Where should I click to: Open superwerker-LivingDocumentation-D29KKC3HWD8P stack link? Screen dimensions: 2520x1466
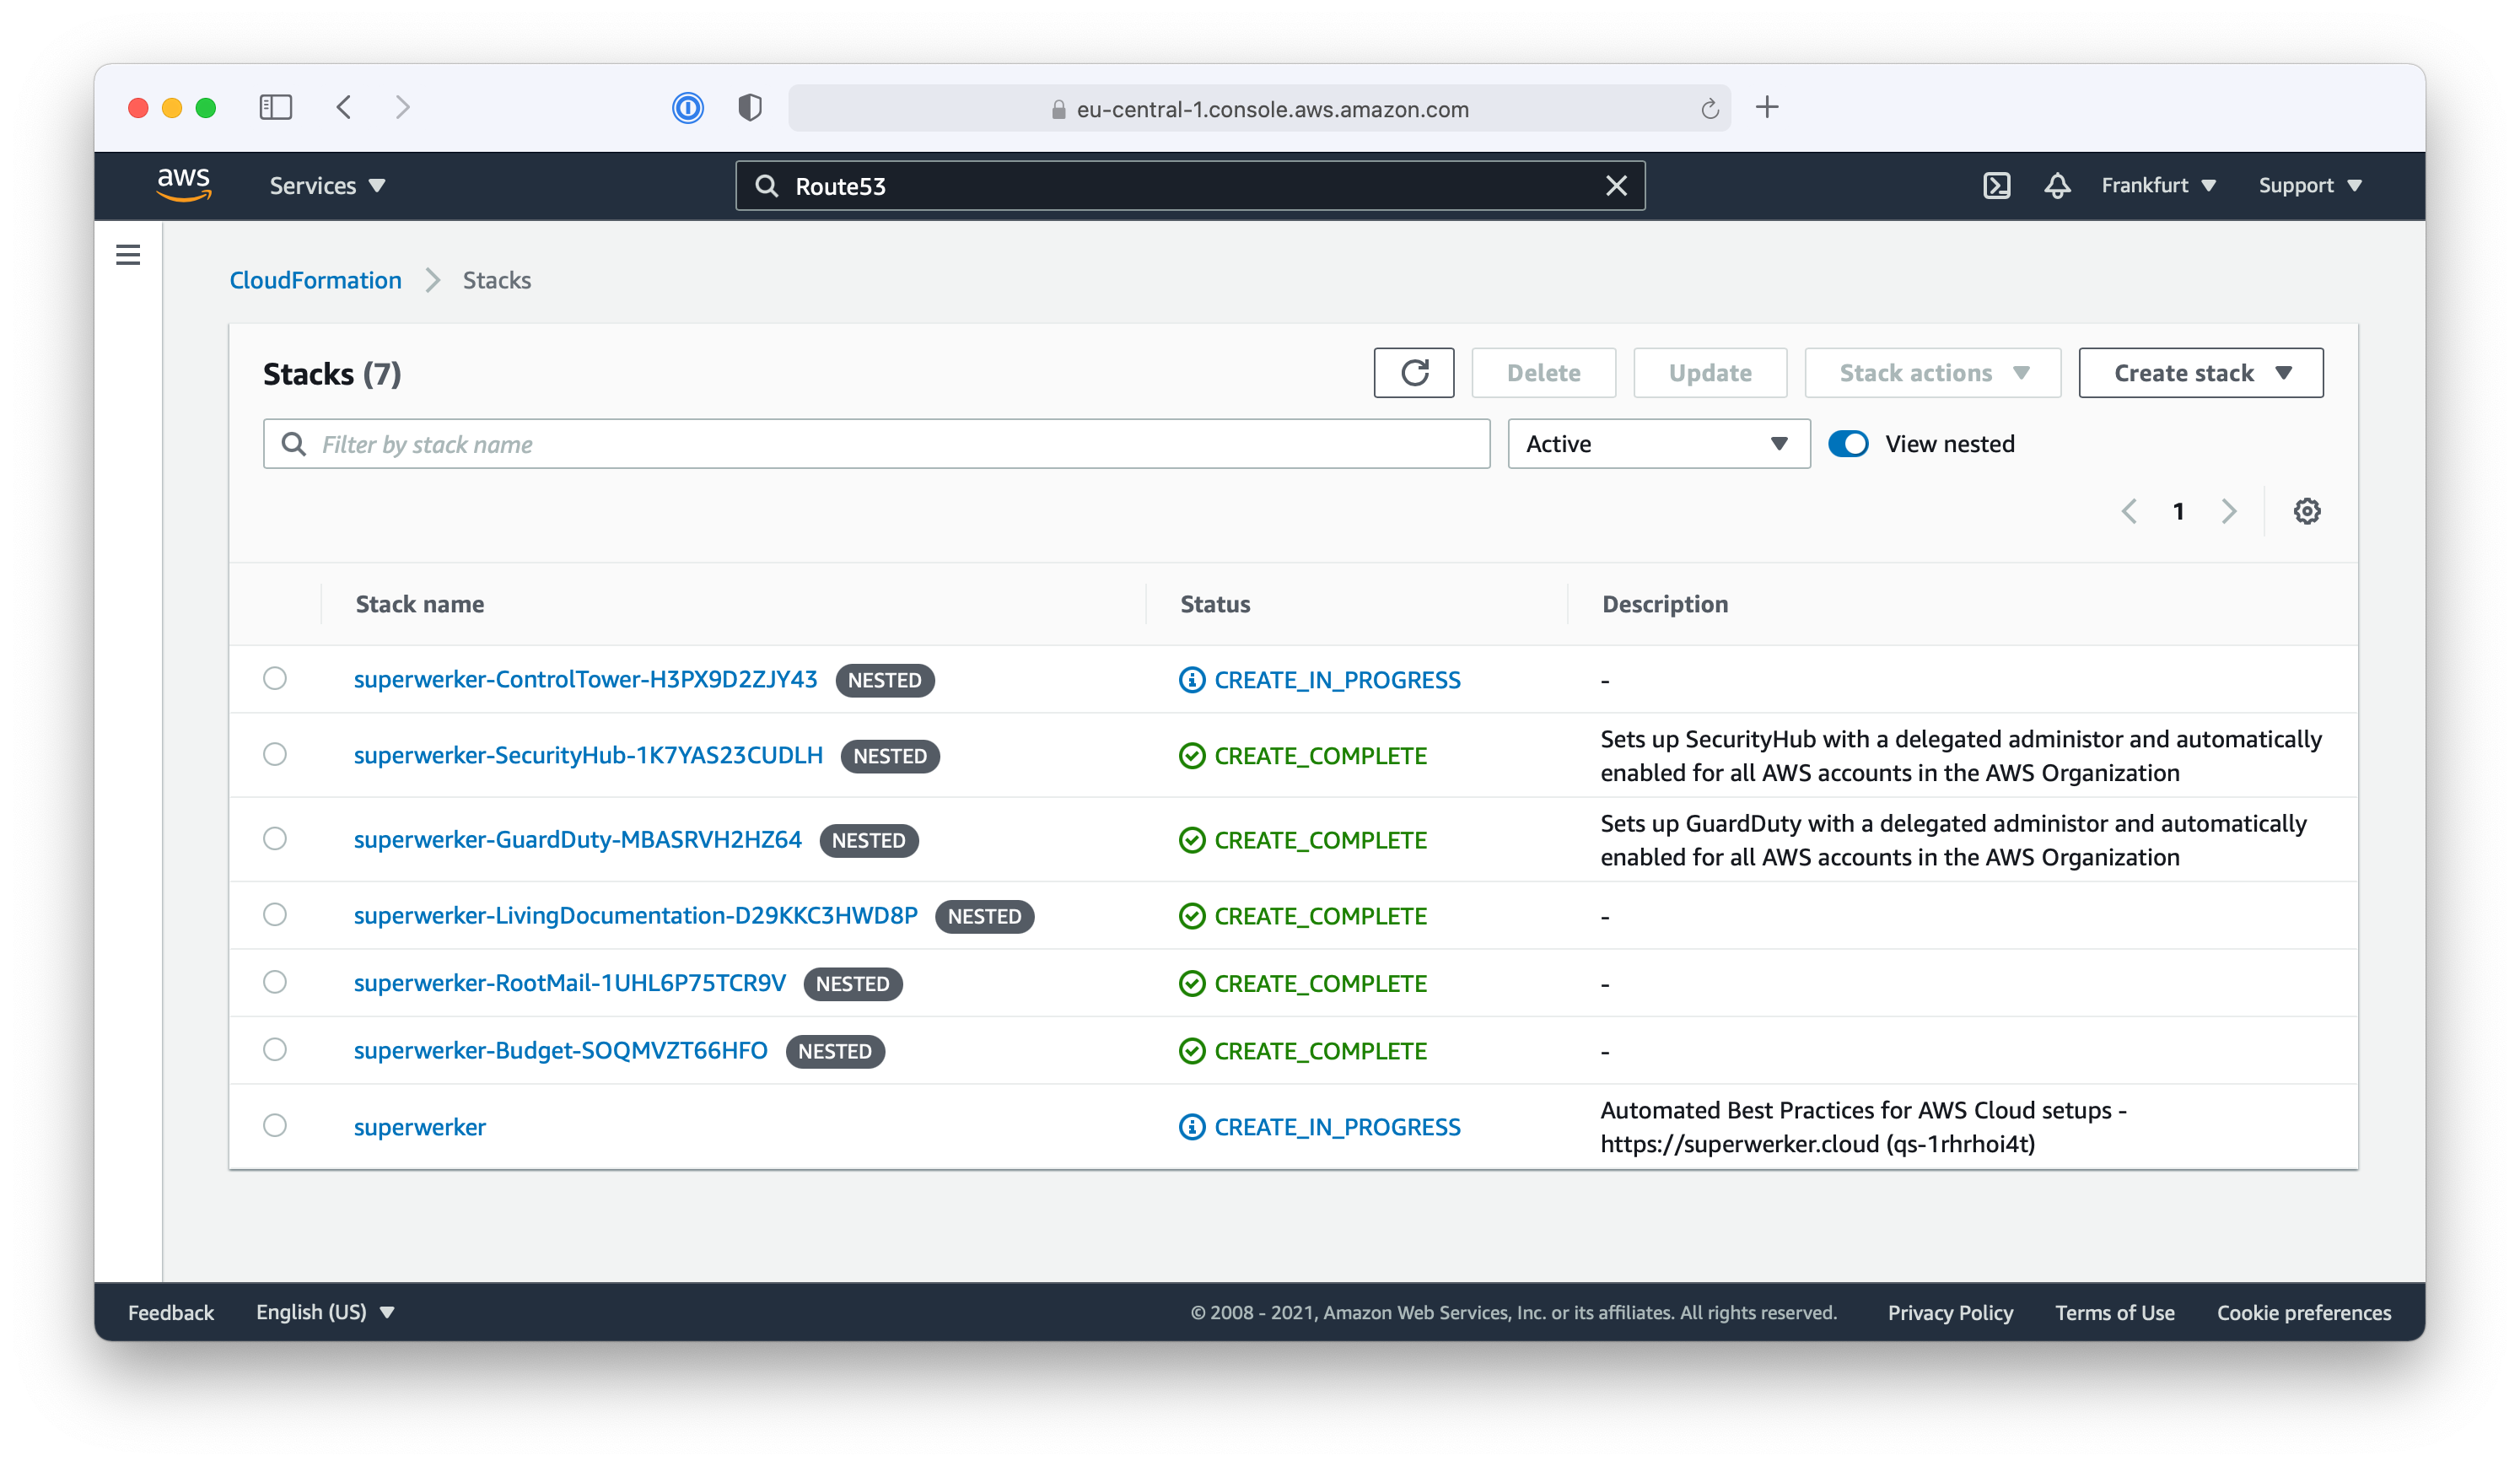[636, 916]
